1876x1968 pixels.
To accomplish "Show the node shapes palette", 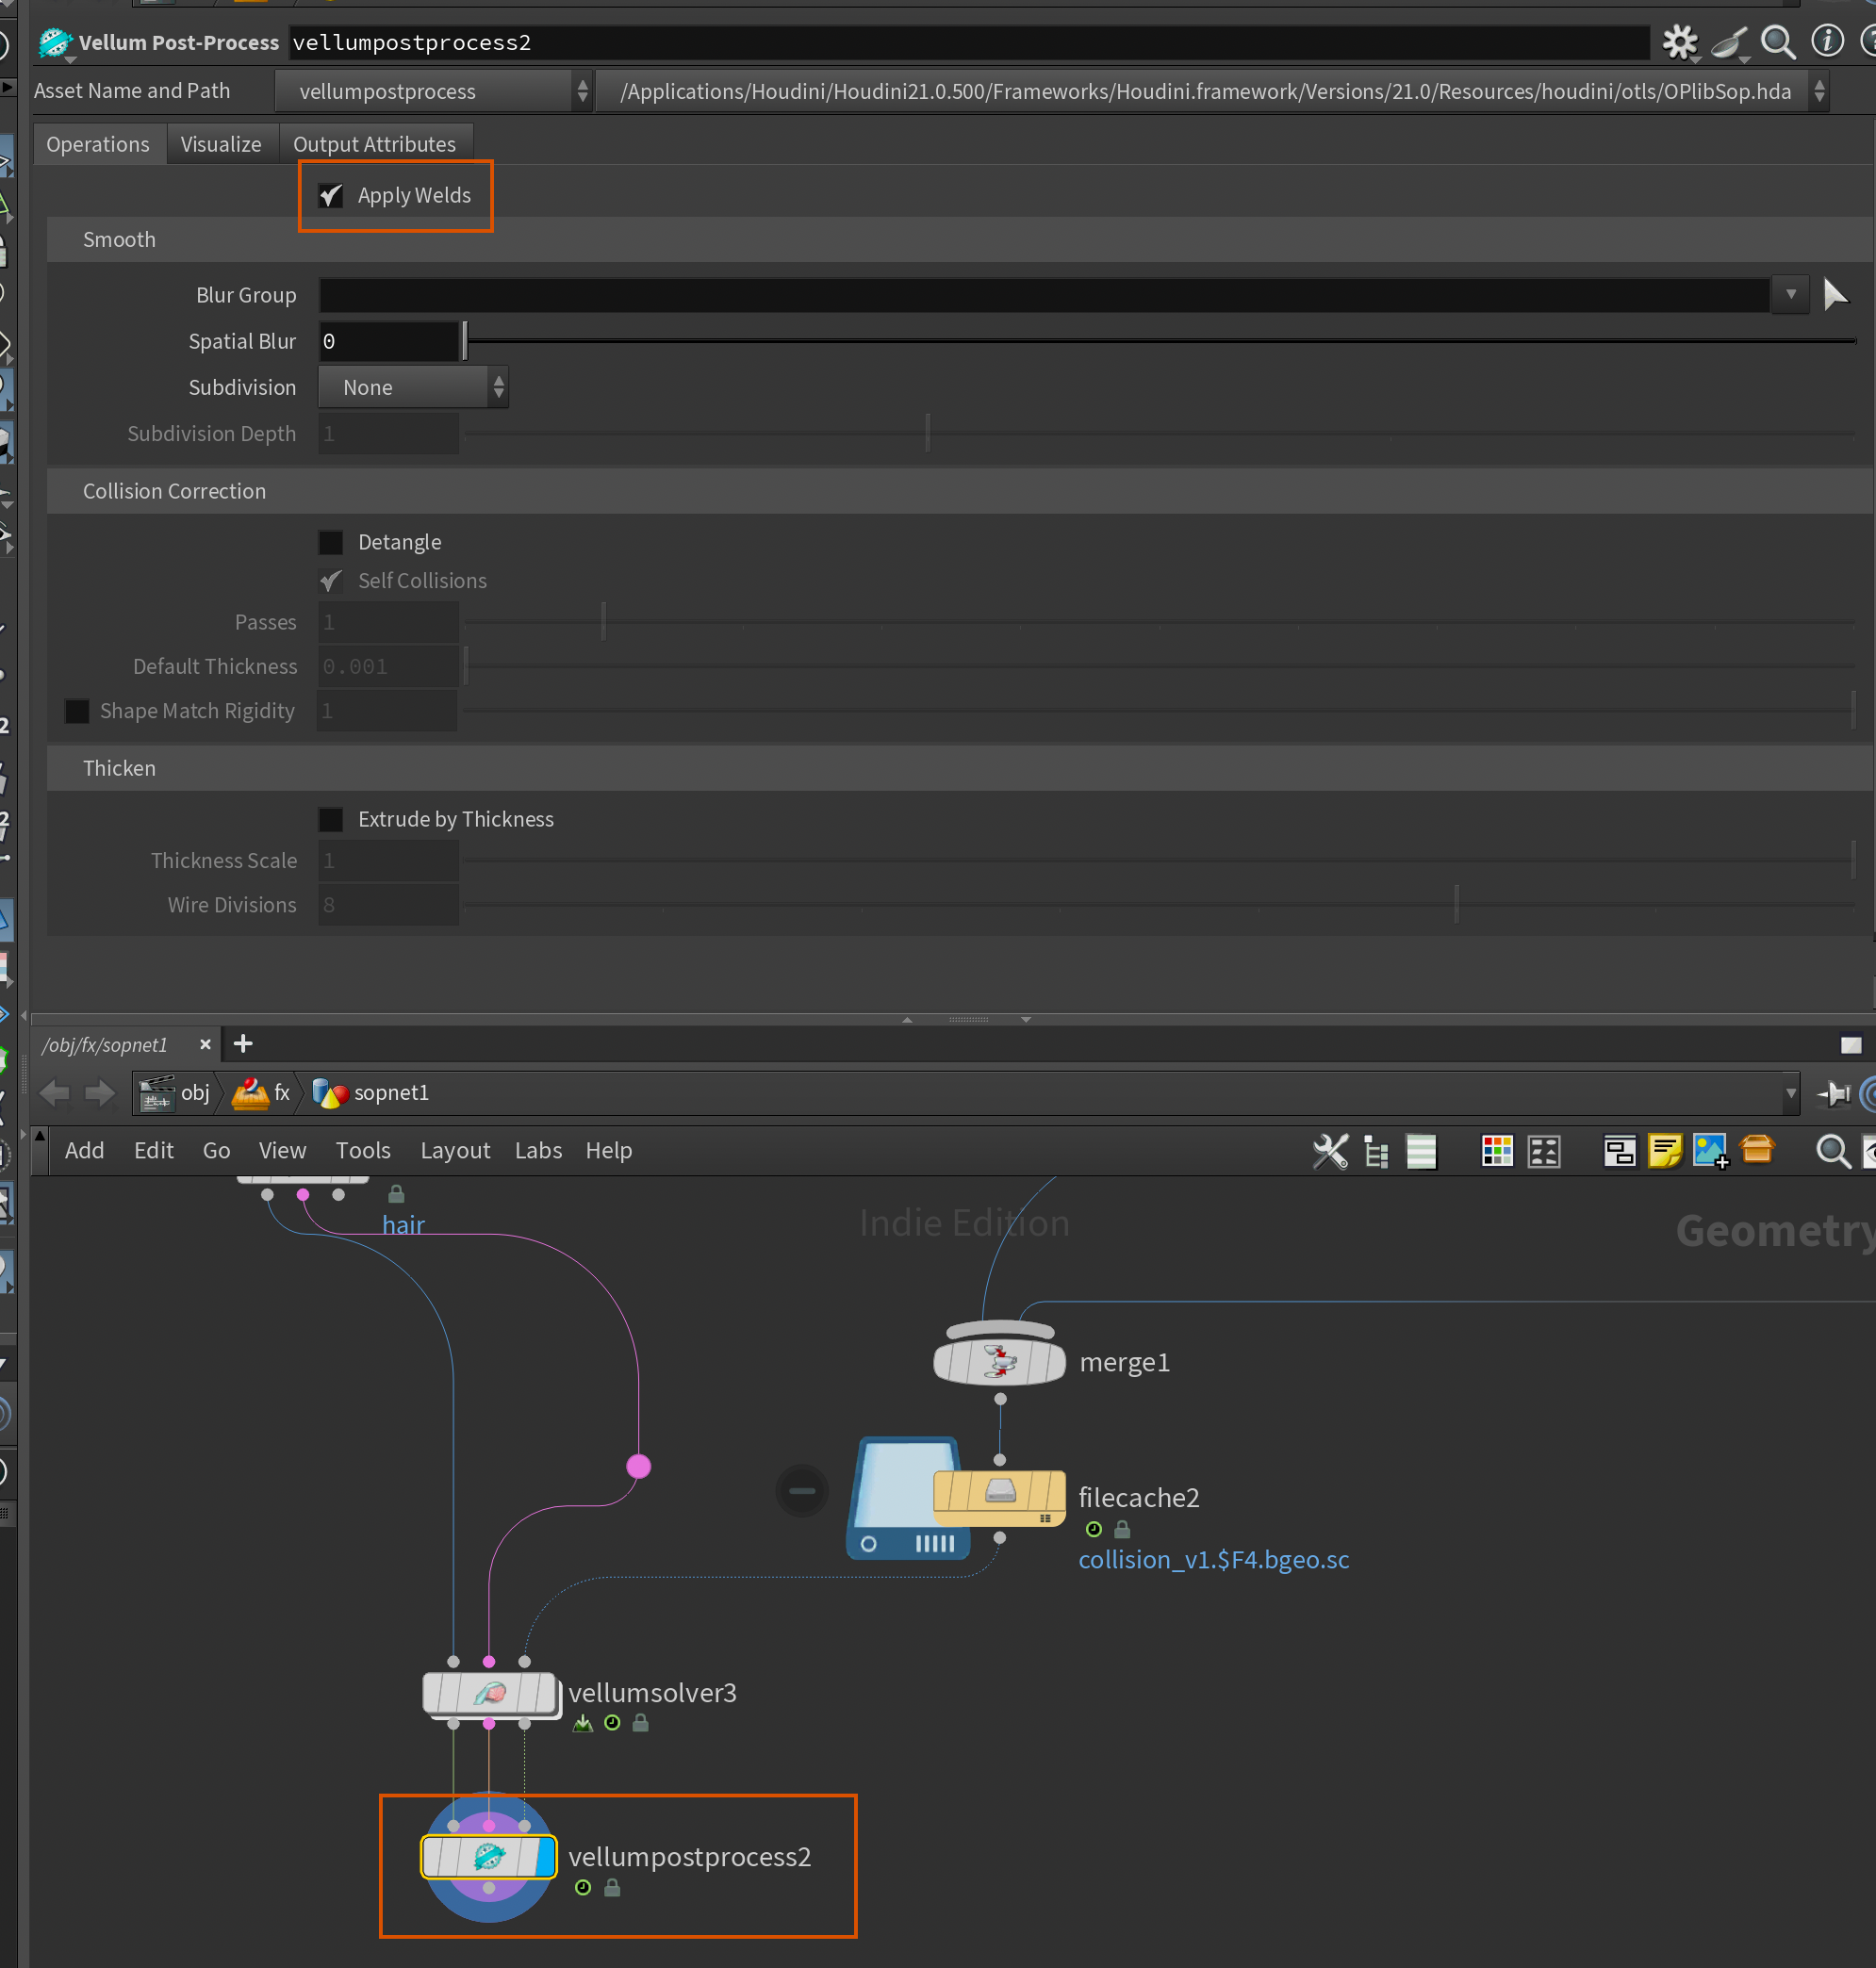I will tap(1544, 1151).
